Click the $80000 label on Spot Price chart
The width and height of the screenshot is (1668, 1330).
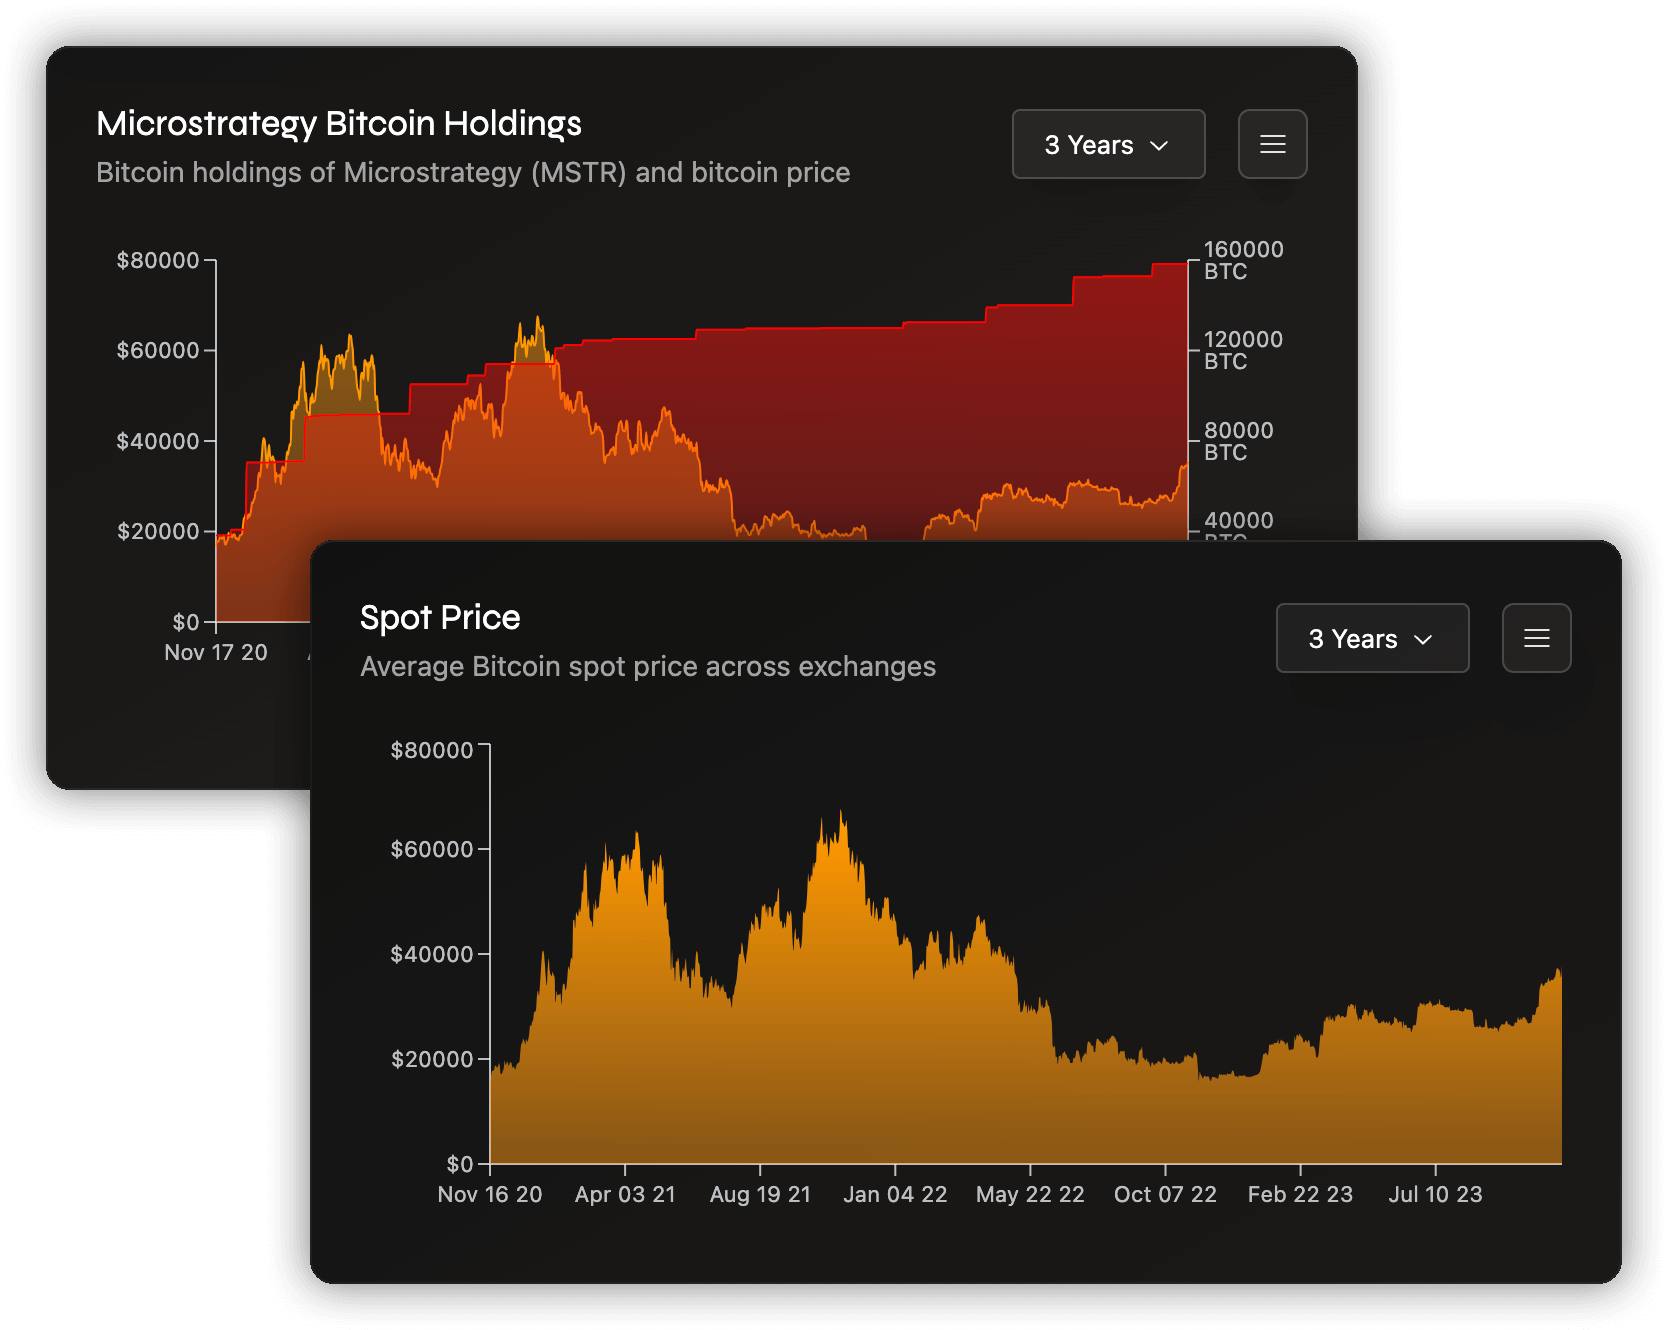click(432, 750)
